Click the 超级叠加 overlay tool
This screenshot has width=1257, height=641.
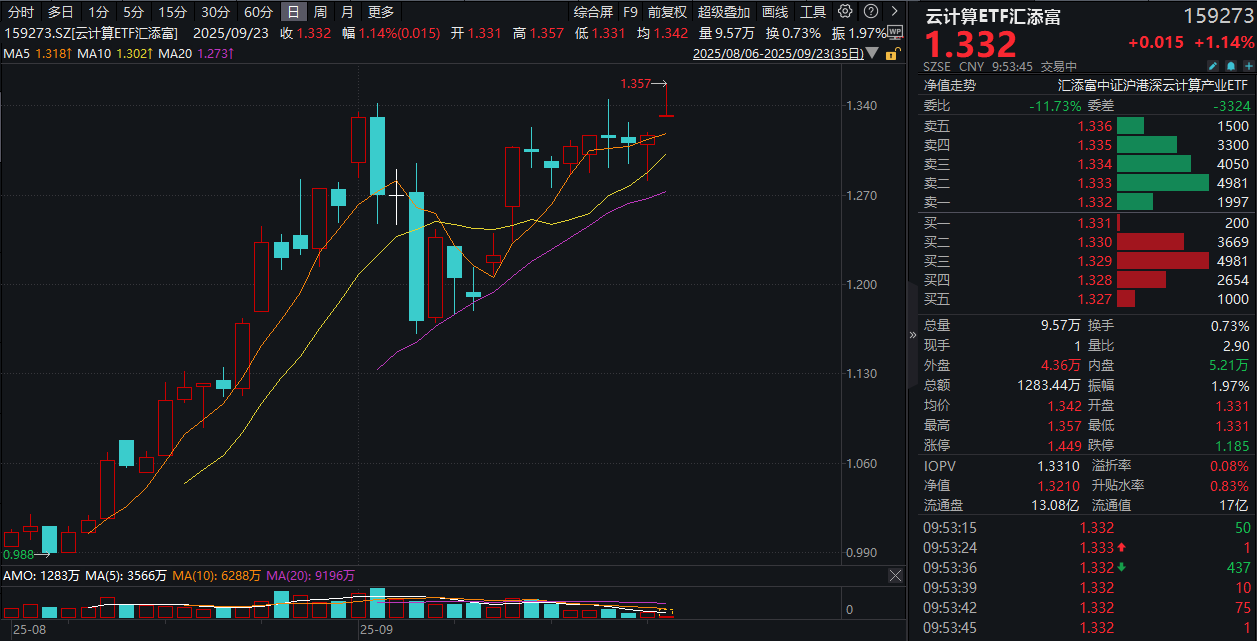[722, 12]
